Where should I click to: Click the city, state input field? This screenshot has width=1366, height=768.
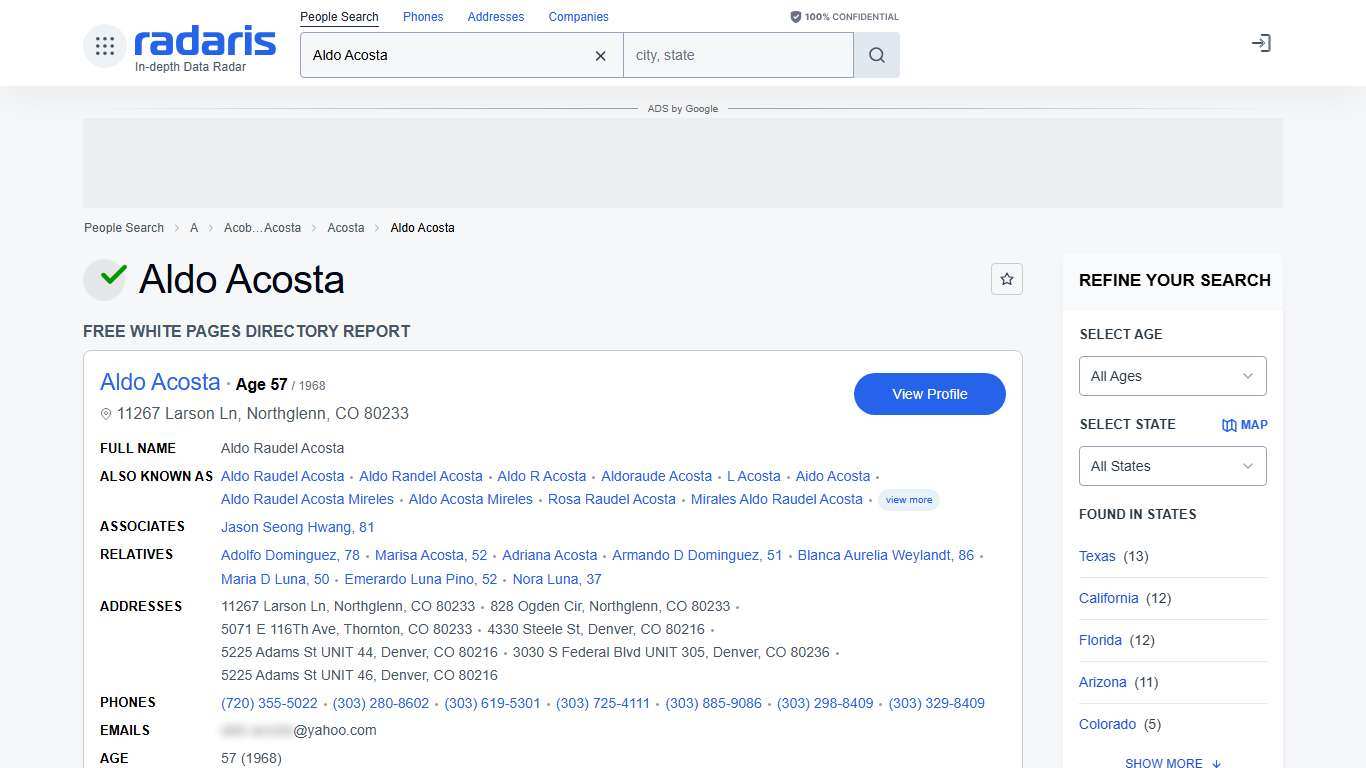pyautogui.click(x=738, y=56)
